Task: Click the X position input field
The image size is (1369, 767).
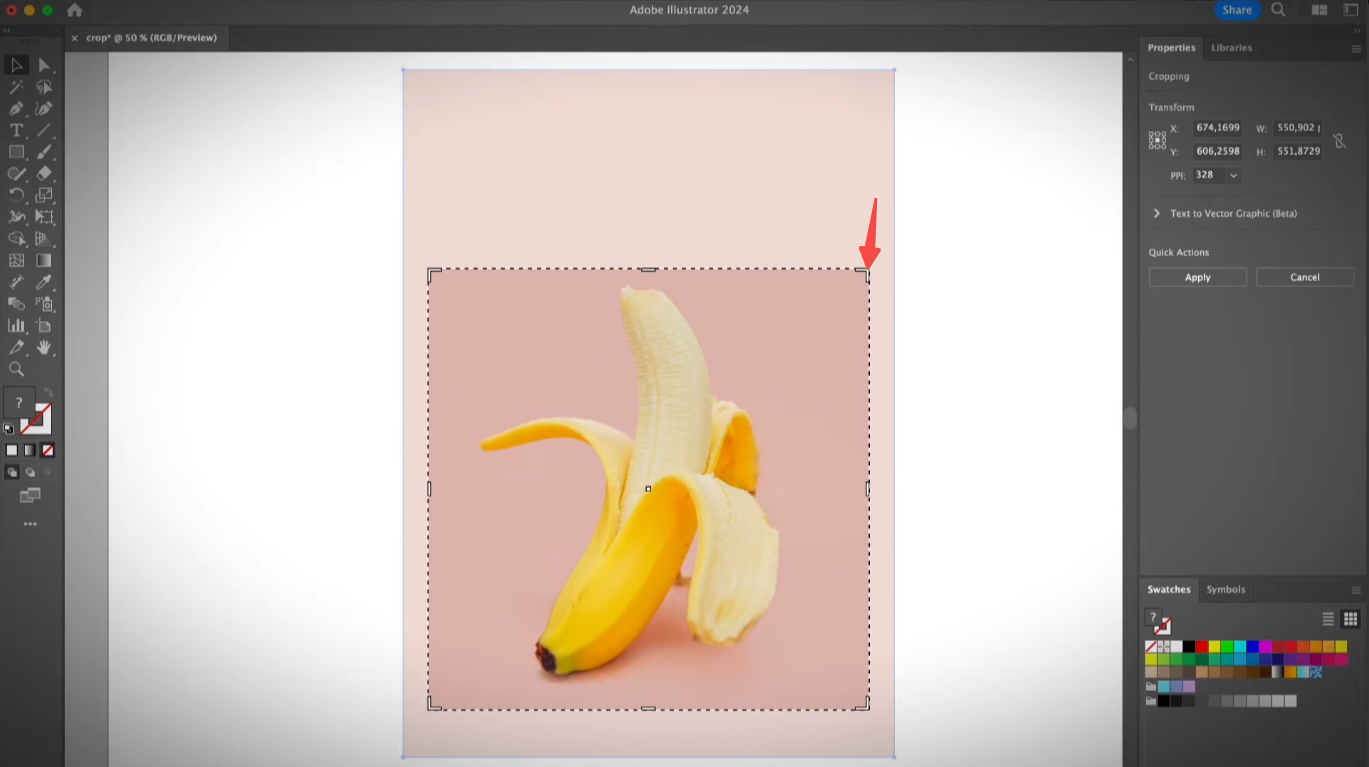Action: (x=1217, y=128)
